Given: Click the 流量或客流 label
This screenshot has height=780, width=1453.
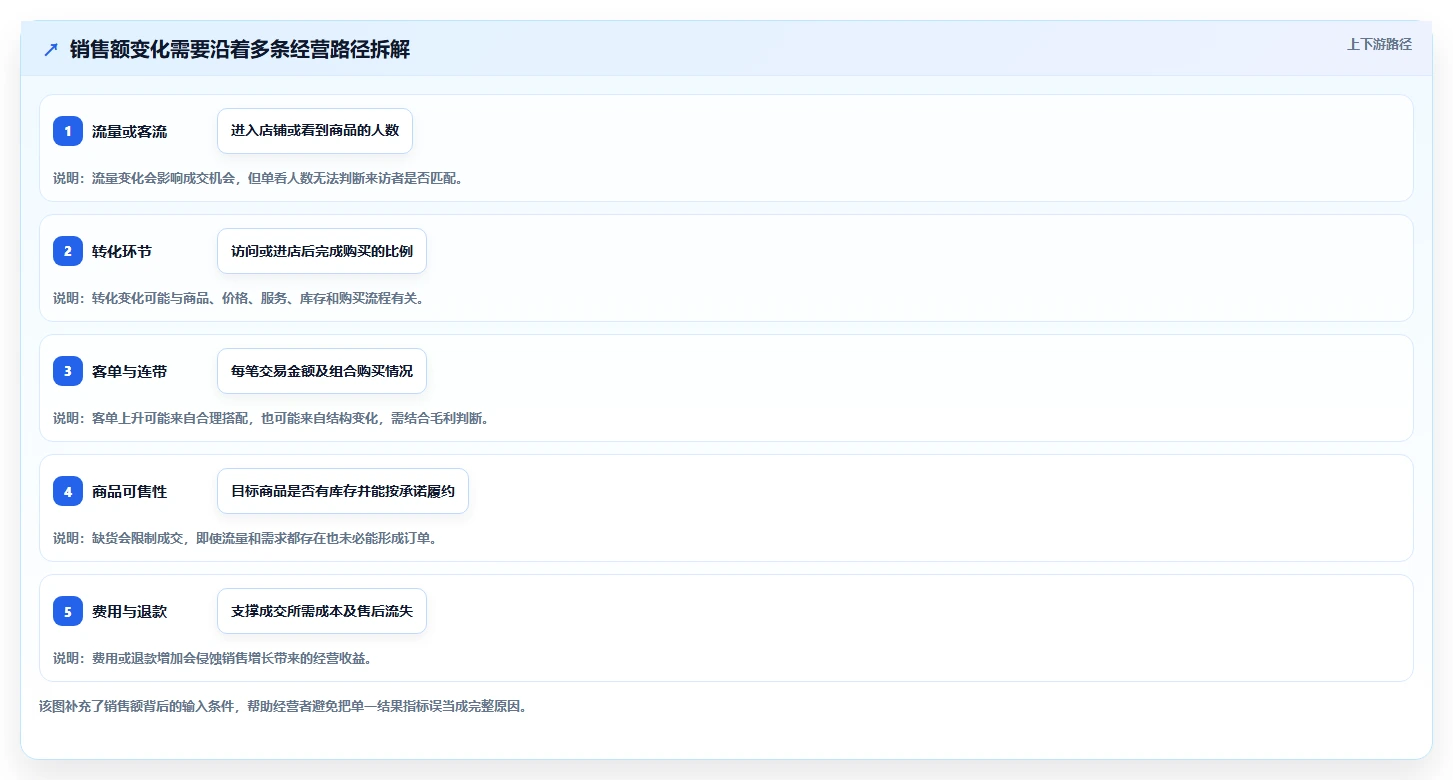Looking at the screenshot, I should [129, 131].
